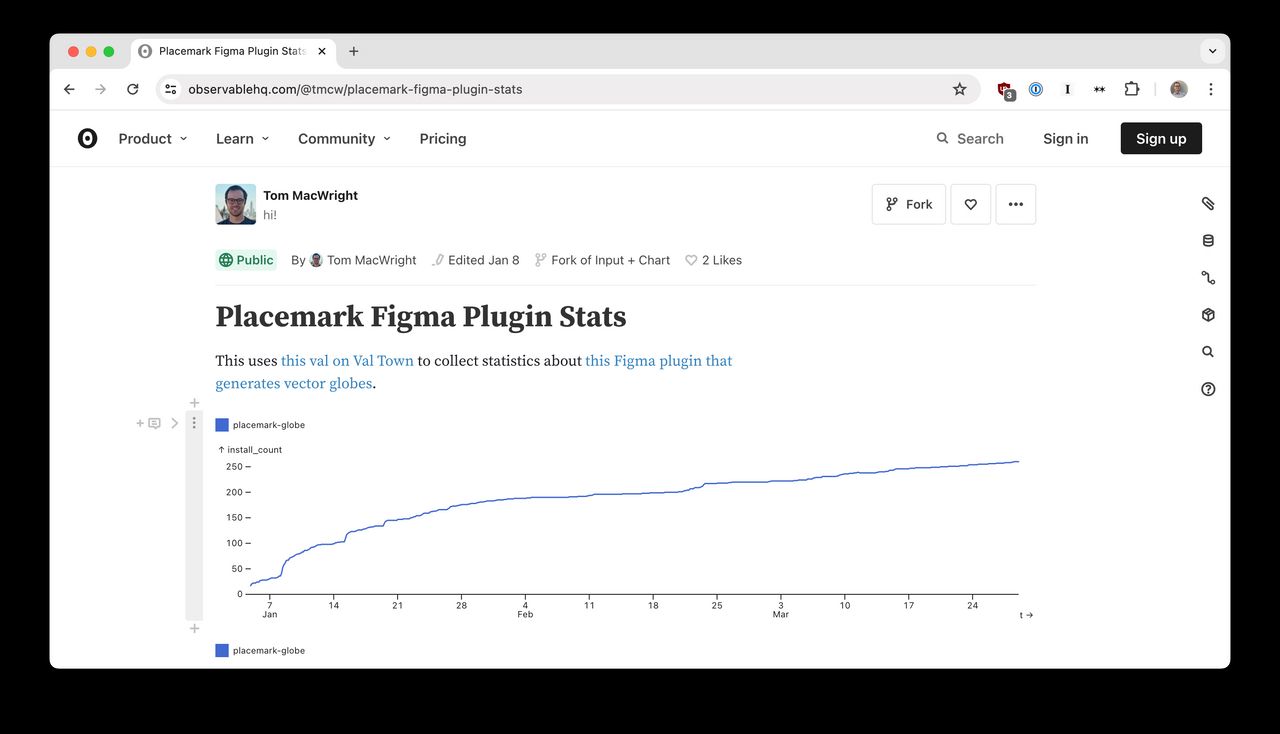
Task: Toggle the Public visibility badge
Action: pyautogui.click(x=246, y=259)
